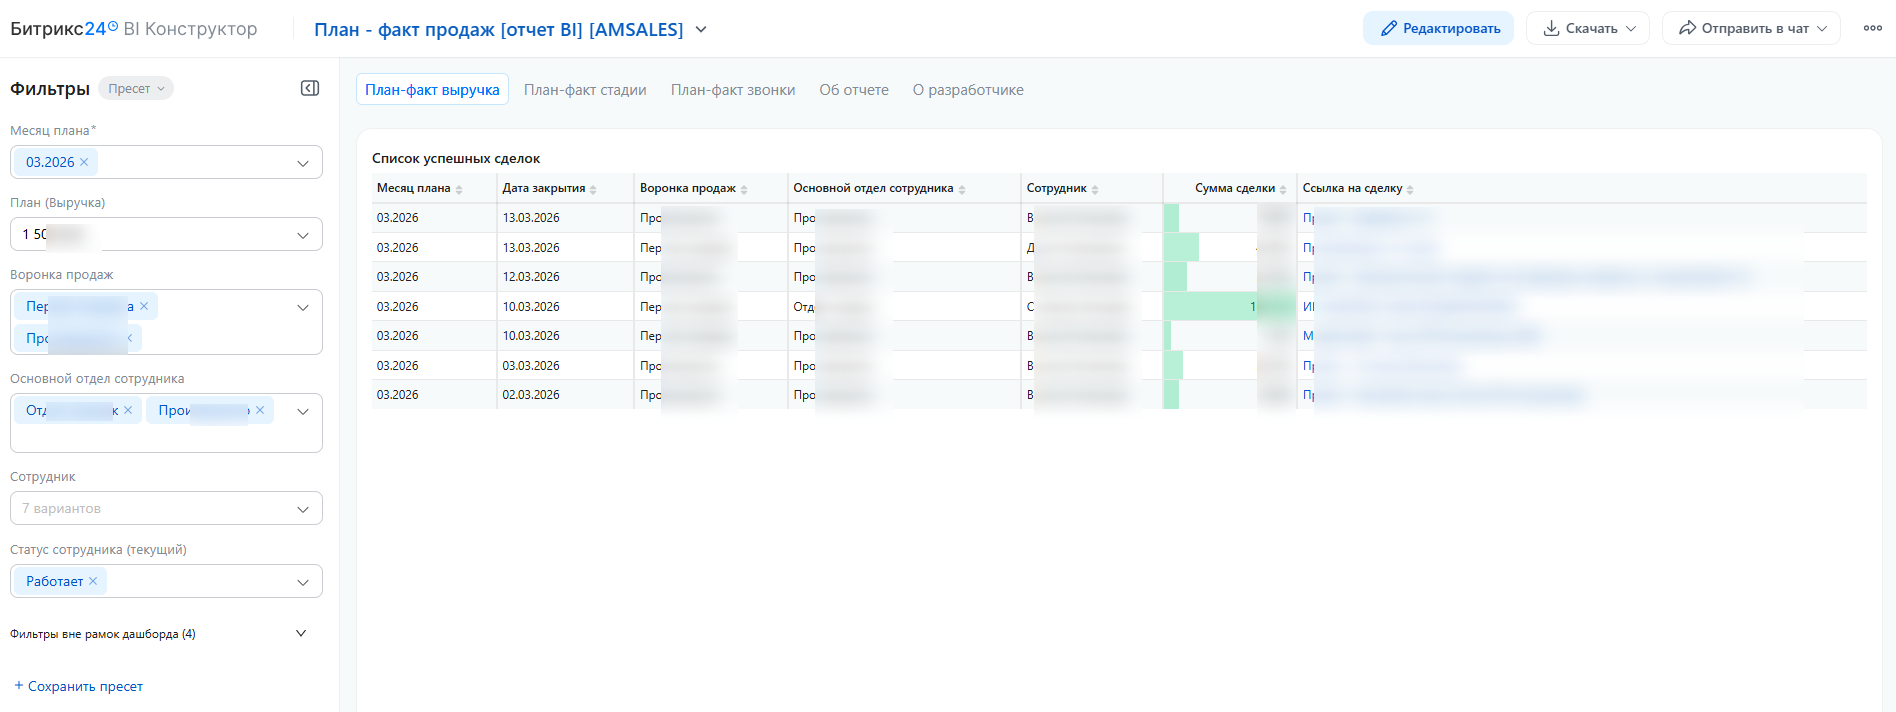Sort table by Дата закрытия column

pos(593,189)
